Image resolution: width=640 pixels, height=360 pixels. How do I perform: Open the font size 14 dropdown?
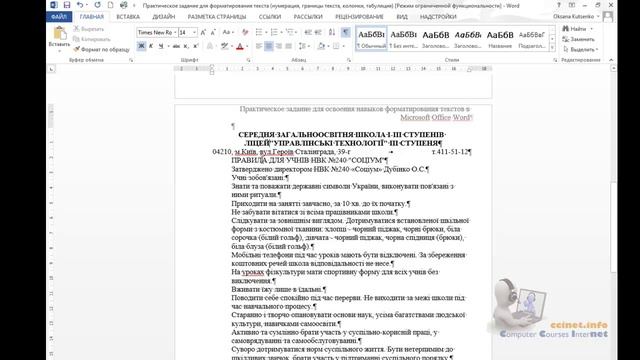tap(194, 32)
